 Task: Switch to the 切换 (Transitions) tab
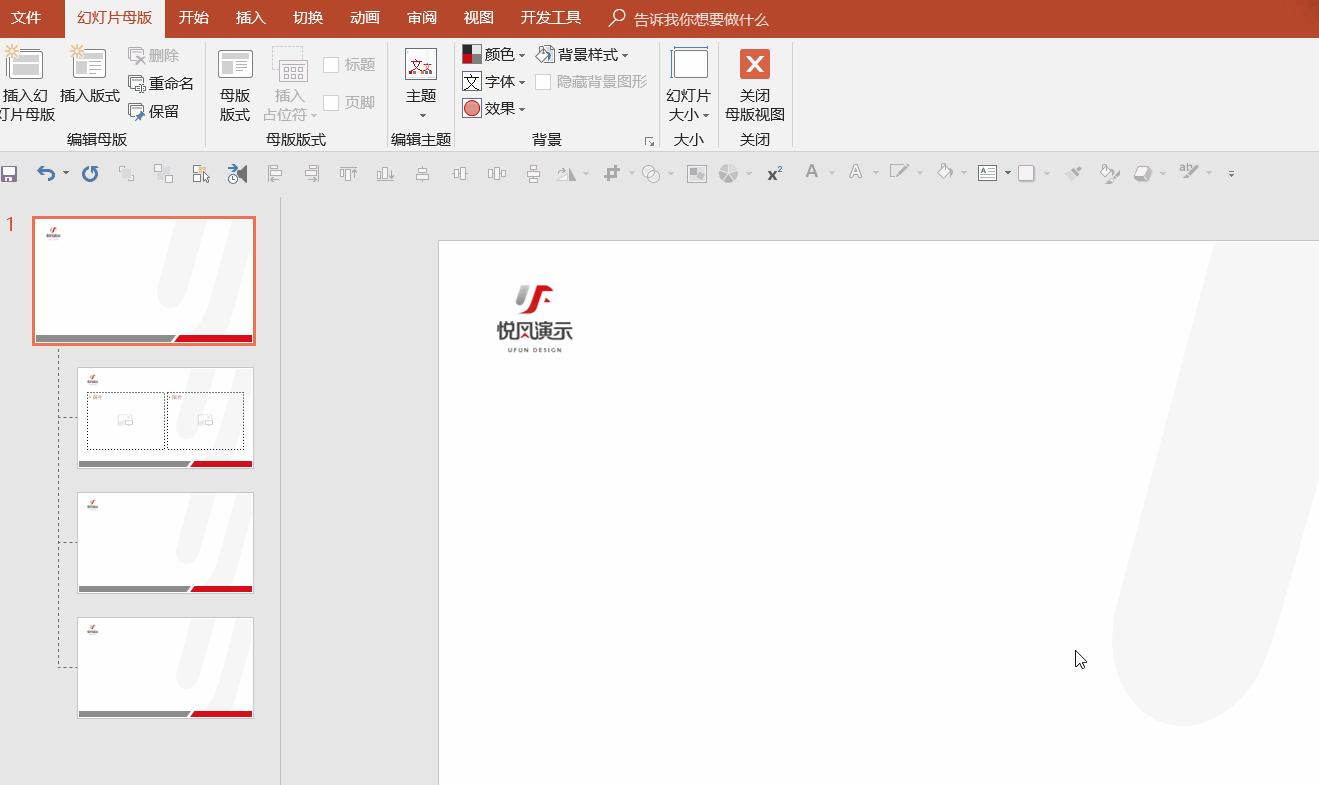308,18
